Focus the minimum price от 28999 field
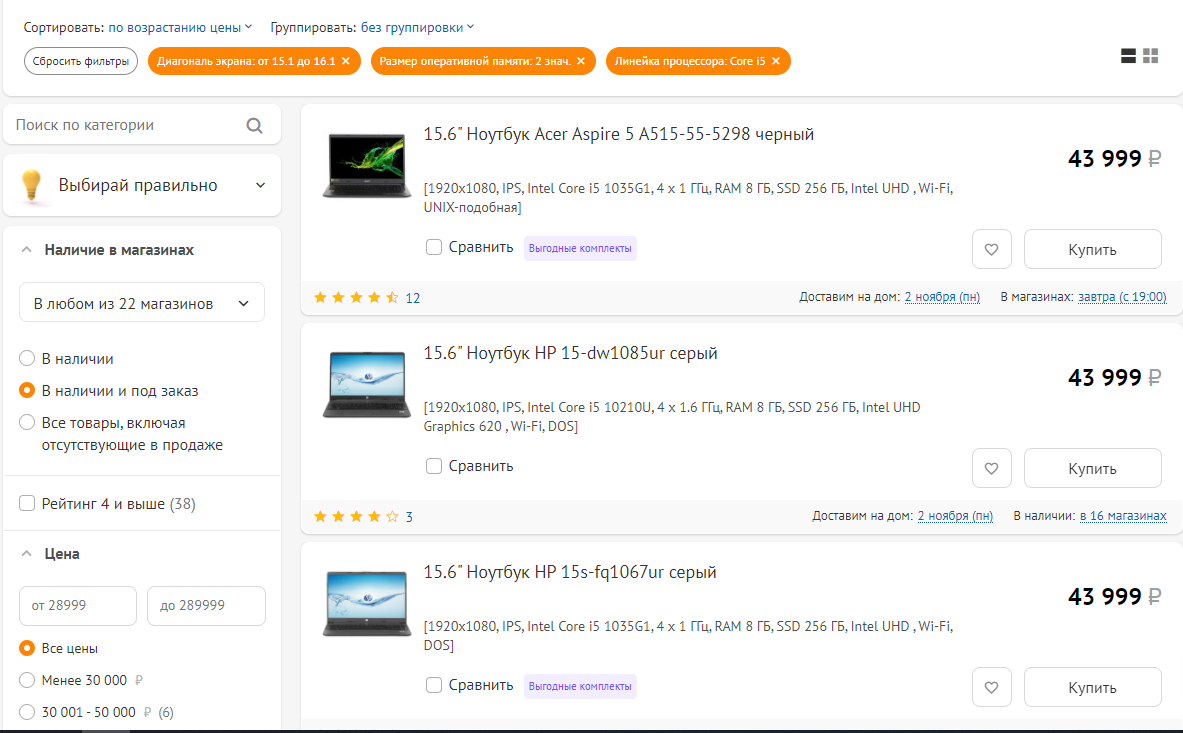The width and height of the screenshot is (1183, 733). [x=78, y=606]
